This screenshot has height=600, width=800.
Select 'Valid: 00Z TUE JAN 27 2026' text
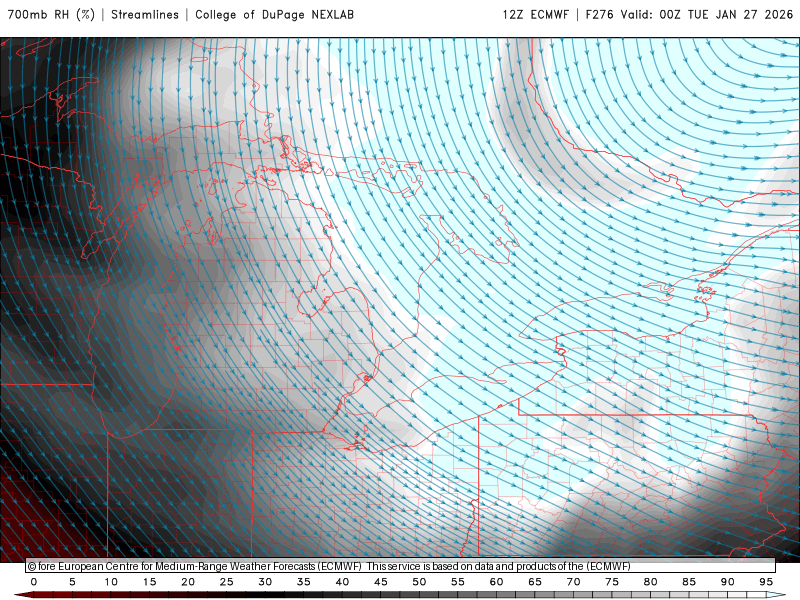coord(707,14)
